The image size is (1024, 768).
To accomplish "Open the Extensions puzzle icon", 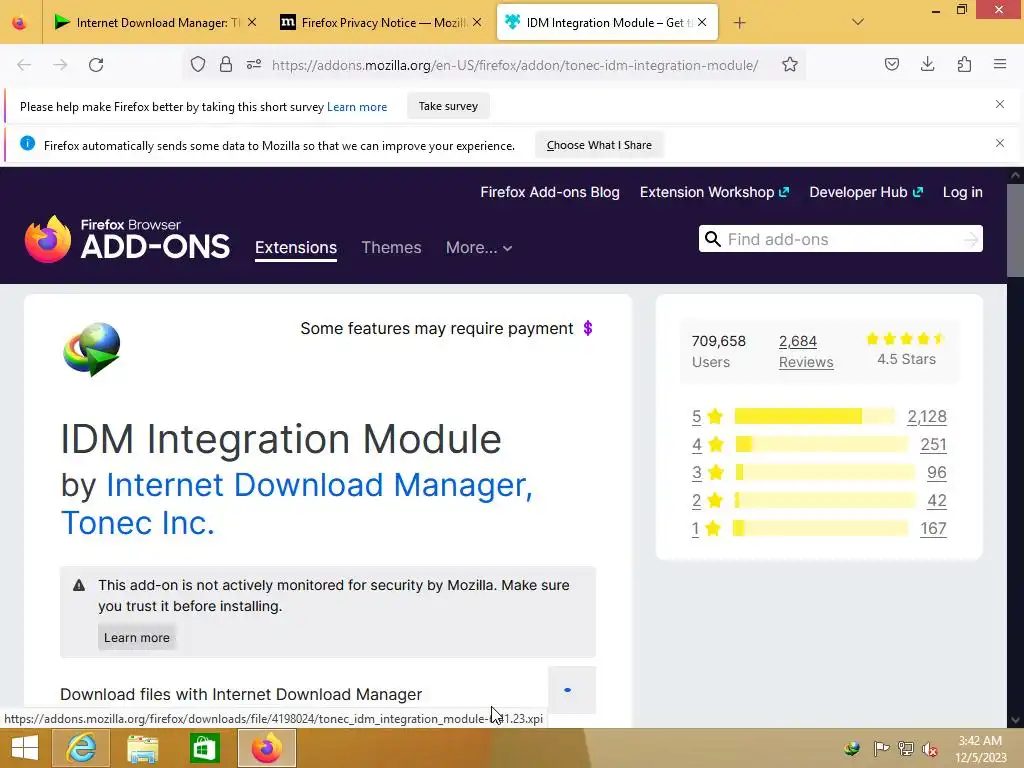I will click(x=964, y=64).
